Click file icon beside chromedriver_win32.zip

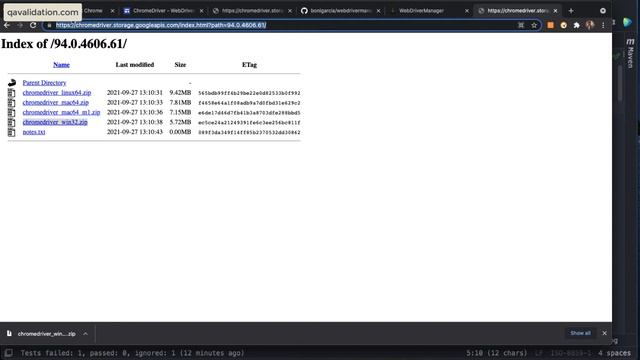pos(11,122)
